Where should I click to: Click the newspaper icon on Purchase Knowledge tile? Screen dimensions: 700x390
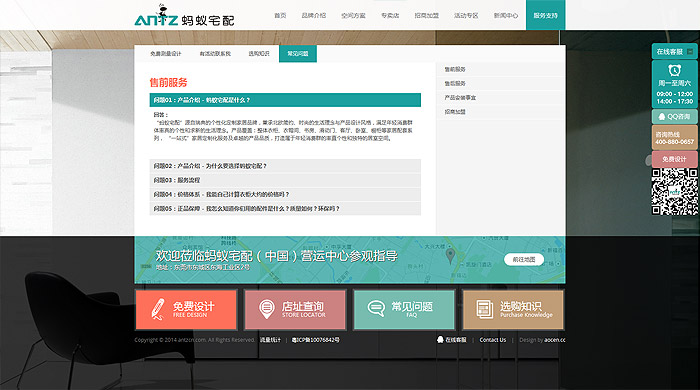(x=485, y=309)
